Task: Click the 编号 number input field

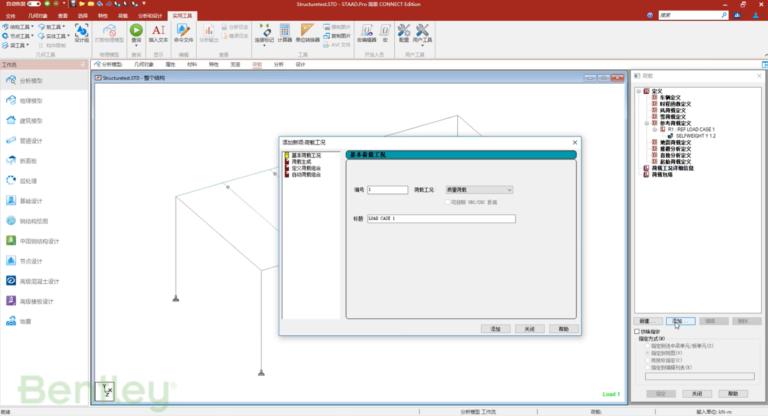Action: coord(387,190)
